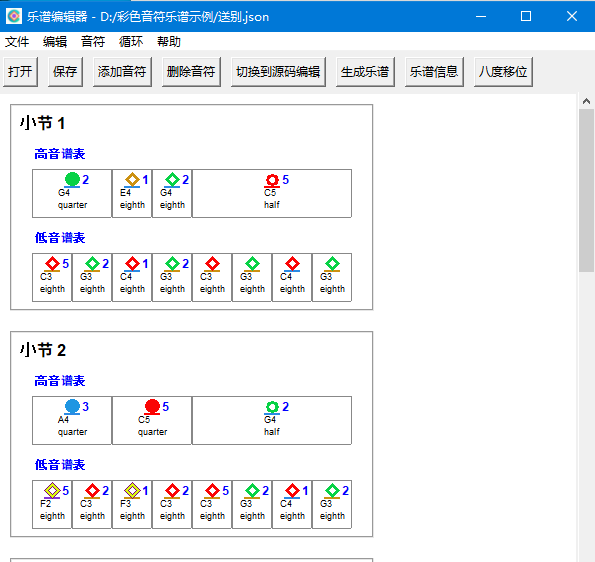Open the 编辑 menu

click(x=55, y=41)
